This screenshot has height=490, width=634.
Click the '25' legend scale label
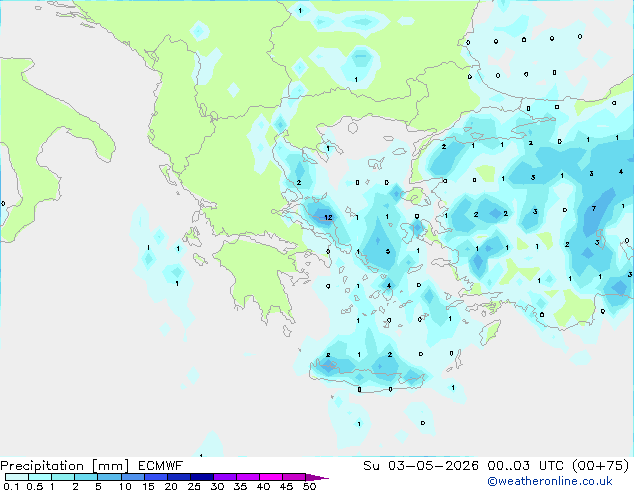194,486
